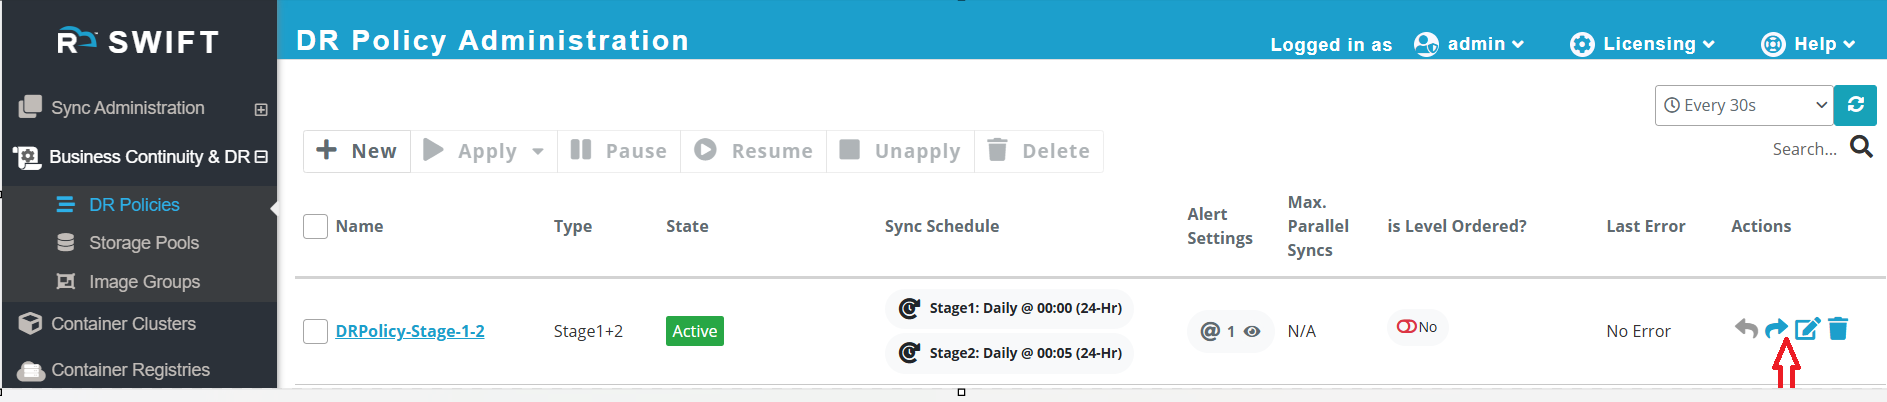This screenshot has width=1887, height=402.
Task: Click the No Error cell
Action: tap(1638, 331)
